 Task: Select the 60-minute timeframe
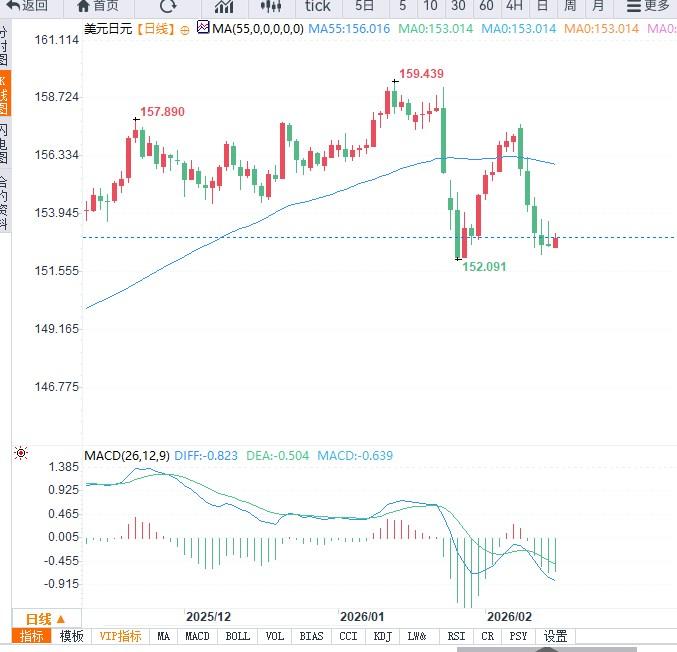pyautogui.click(x=486, y=6)
